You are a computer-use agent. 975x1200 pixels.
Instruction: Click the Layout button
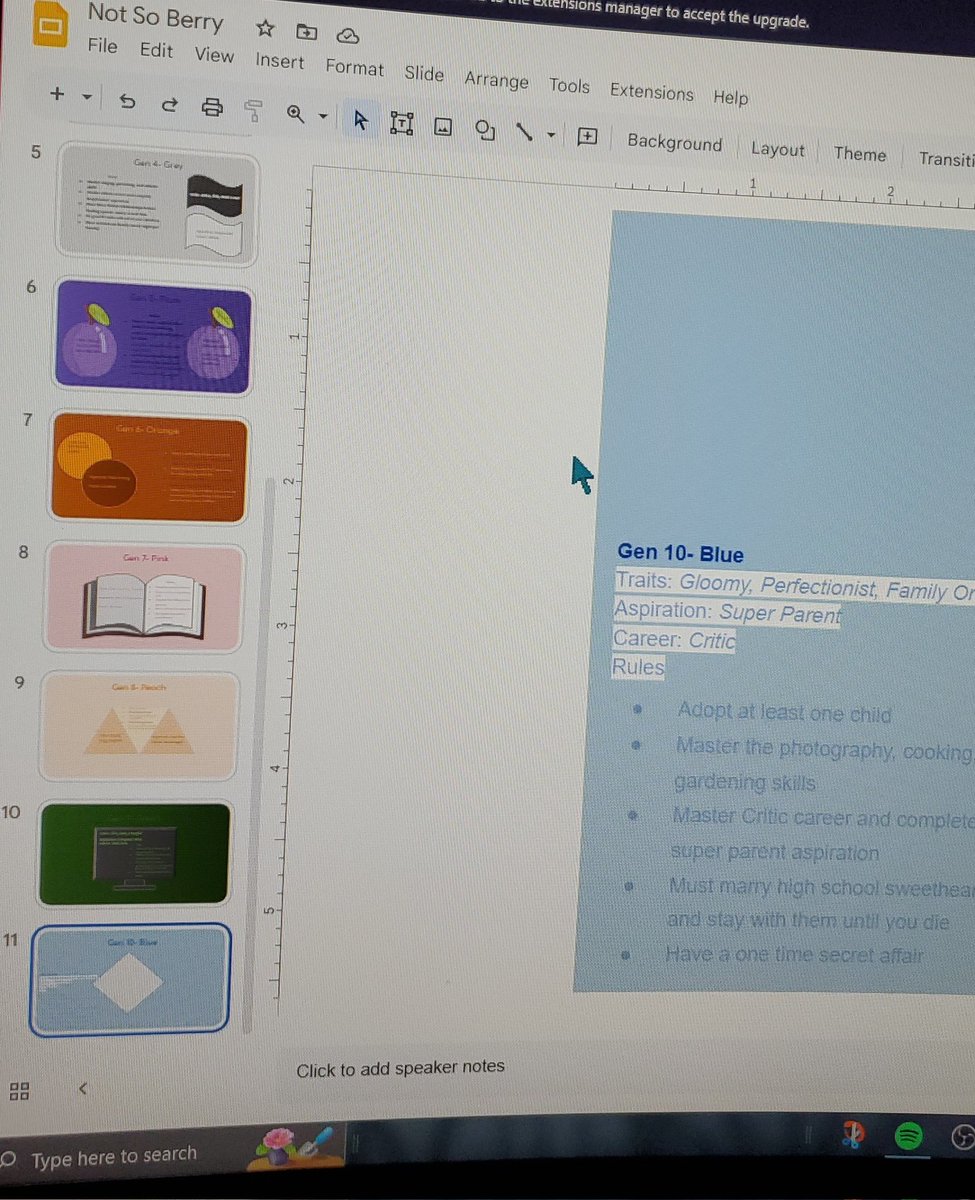(777, 149)
